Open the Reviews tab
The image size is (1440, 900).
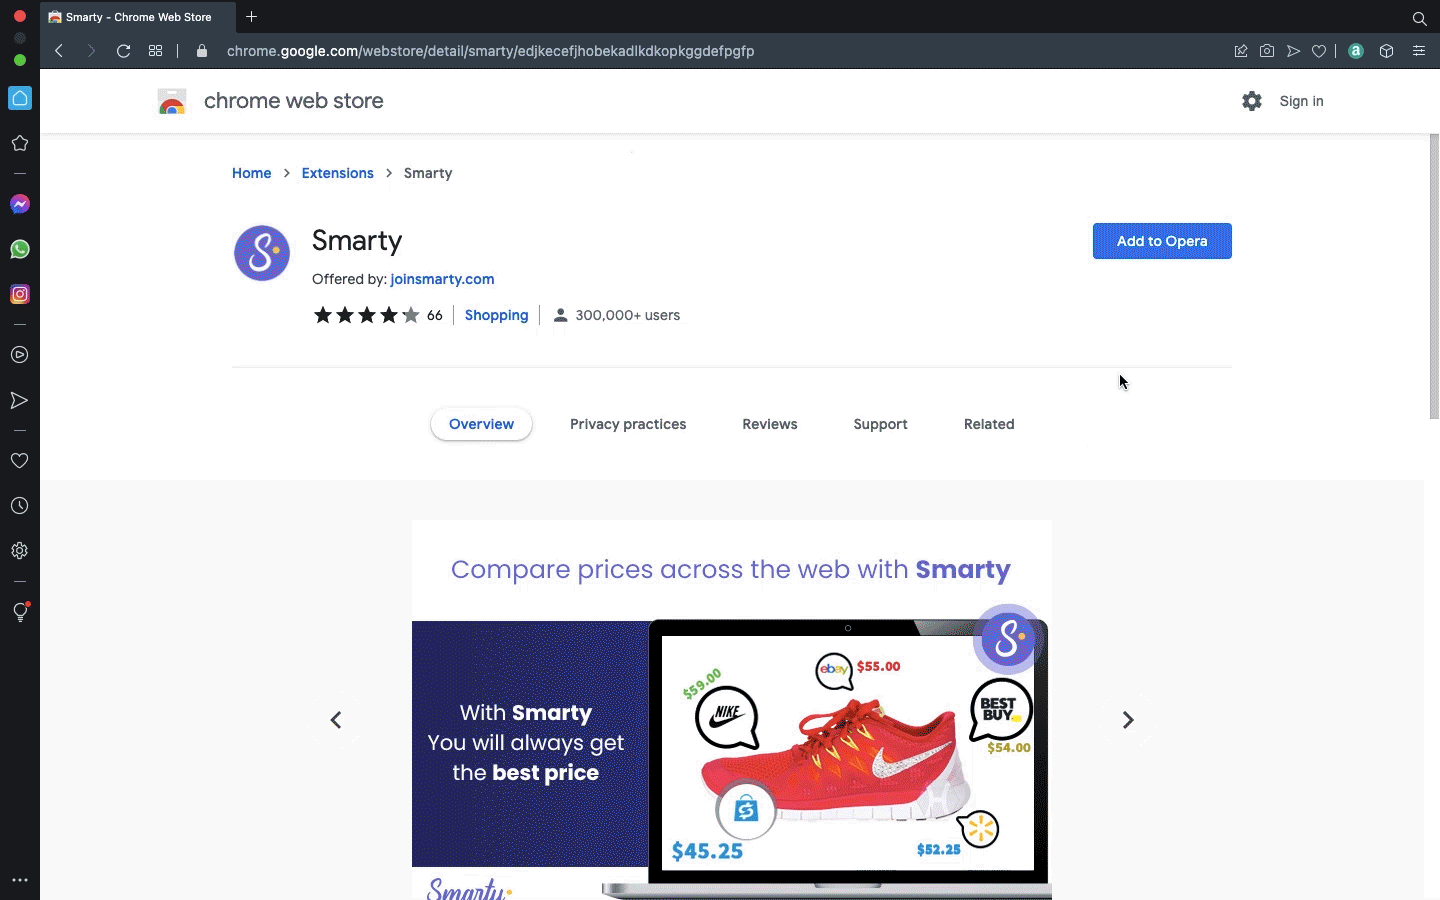[x=770, y=424]
